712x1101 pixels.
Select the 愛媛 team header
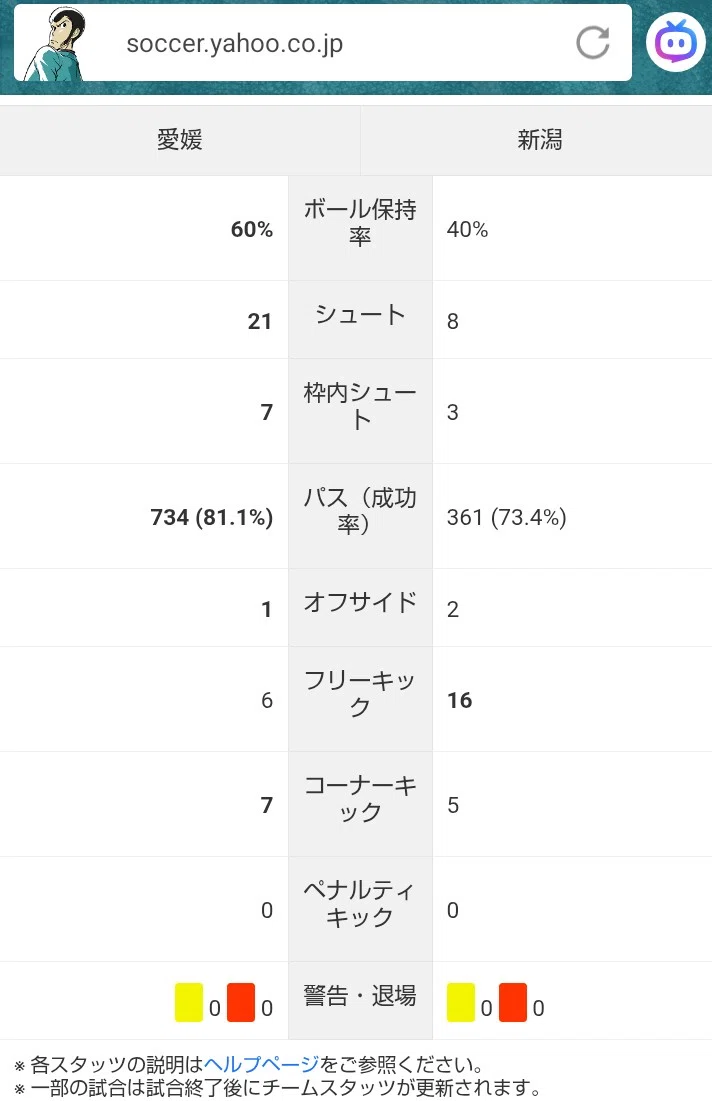[180, 140]
